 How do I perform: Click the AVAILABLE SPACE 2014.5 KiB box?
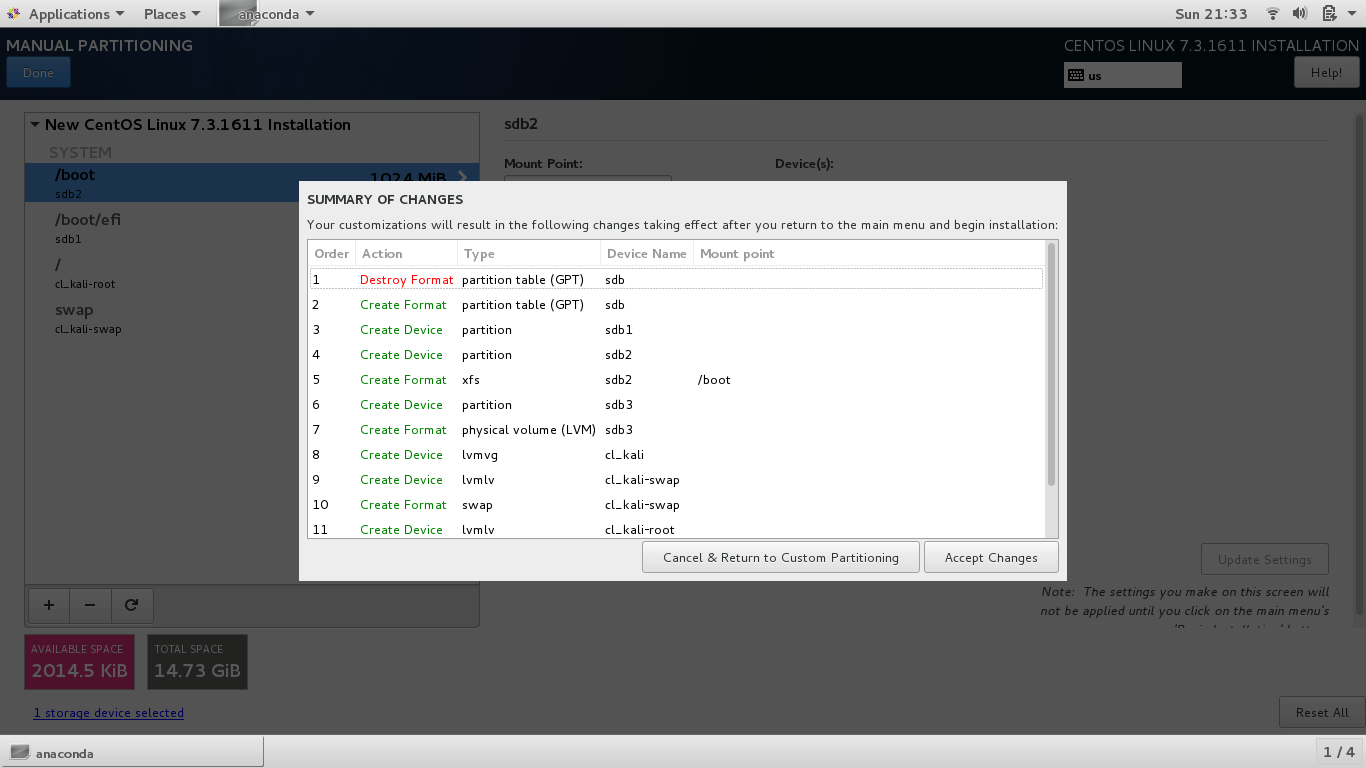pyautogui.click(x=79, y=662)
